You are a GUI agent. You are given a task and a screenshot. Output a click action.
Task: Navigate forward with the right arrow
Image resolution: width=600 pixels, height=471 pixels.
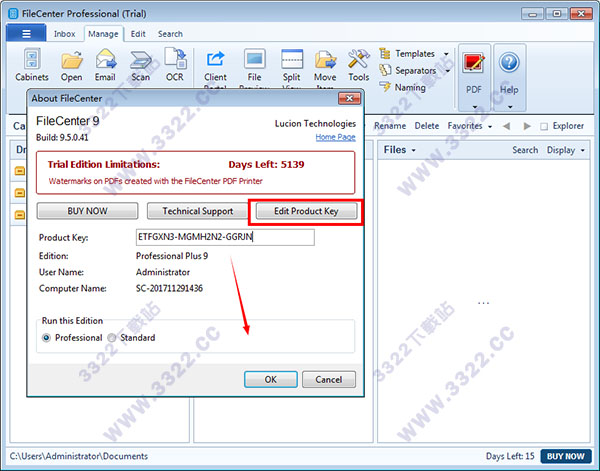coord(527,126)
